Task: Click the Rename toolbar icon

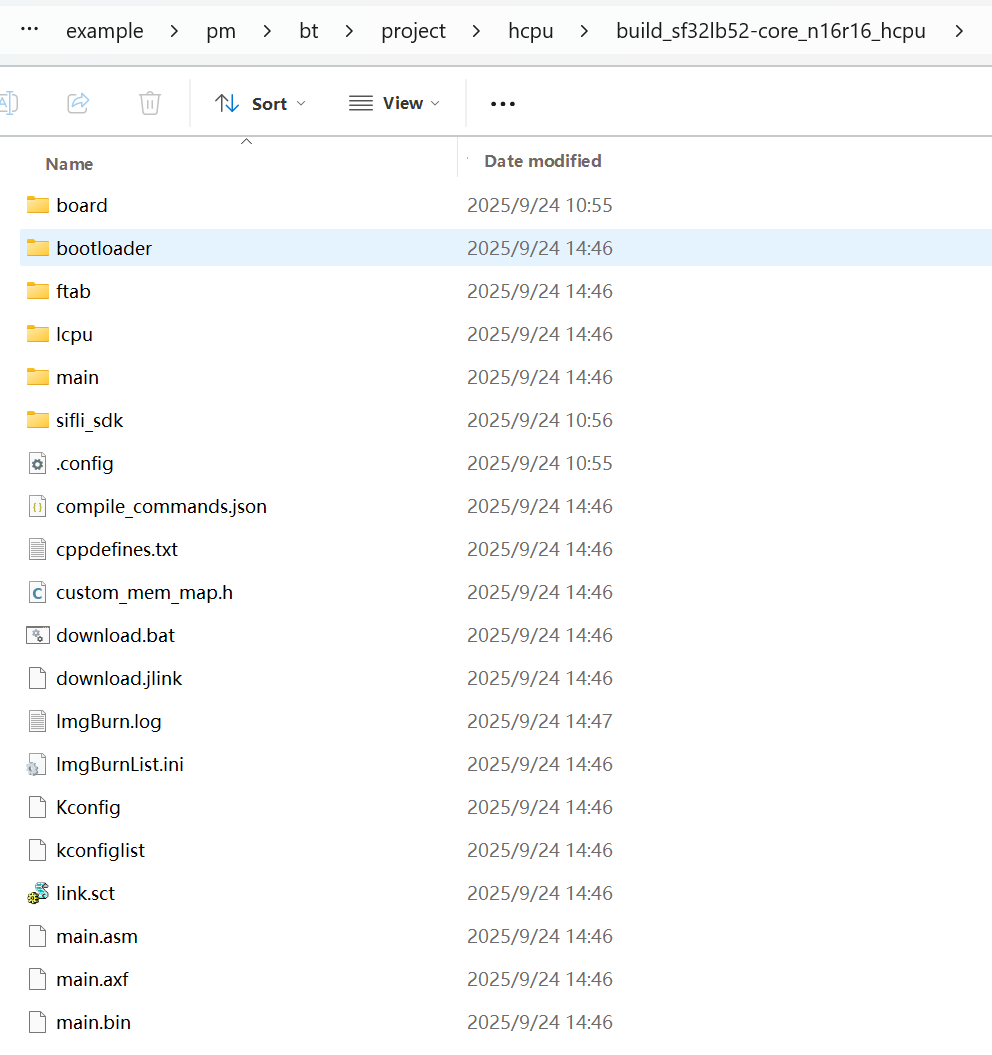Action: [x=9, y=103]
